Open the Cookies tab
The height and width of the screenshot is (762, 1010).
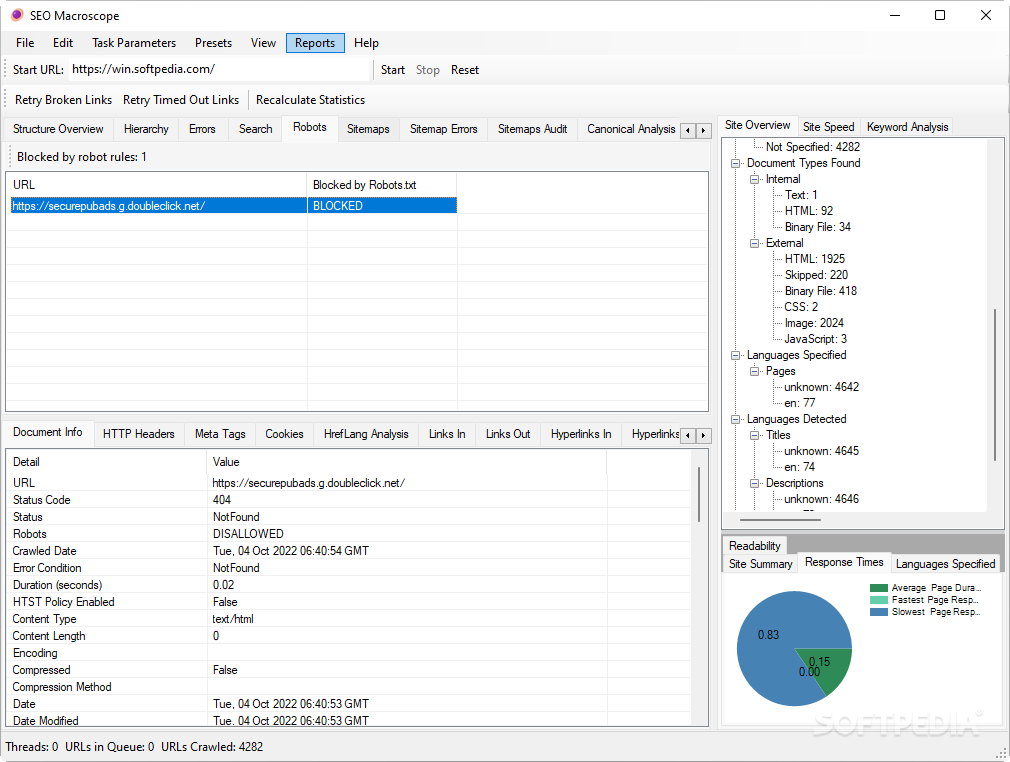[x=284, y=434]
